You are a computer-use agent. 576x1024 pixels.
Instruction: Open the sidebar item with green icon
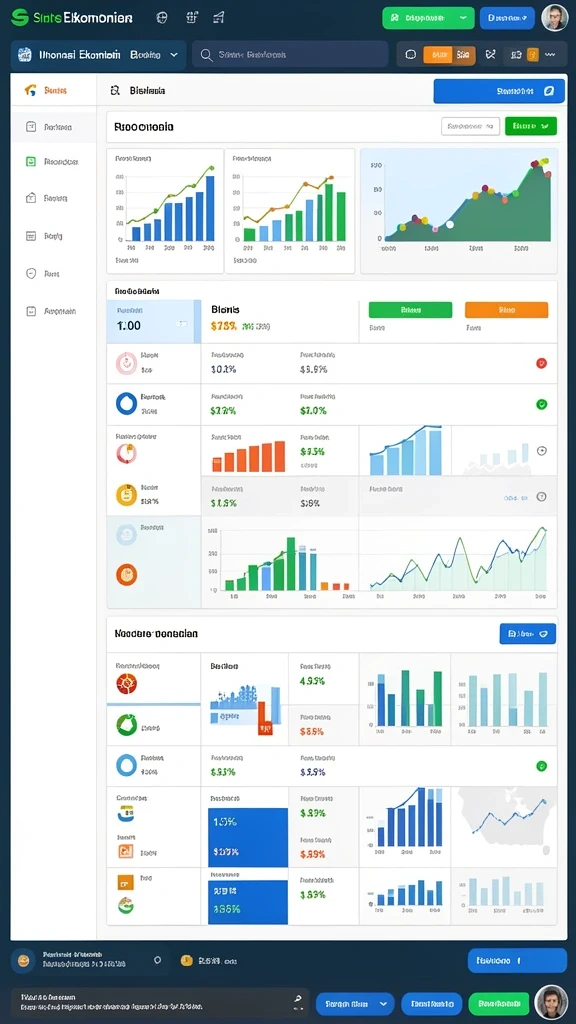(x=54, y=161)
